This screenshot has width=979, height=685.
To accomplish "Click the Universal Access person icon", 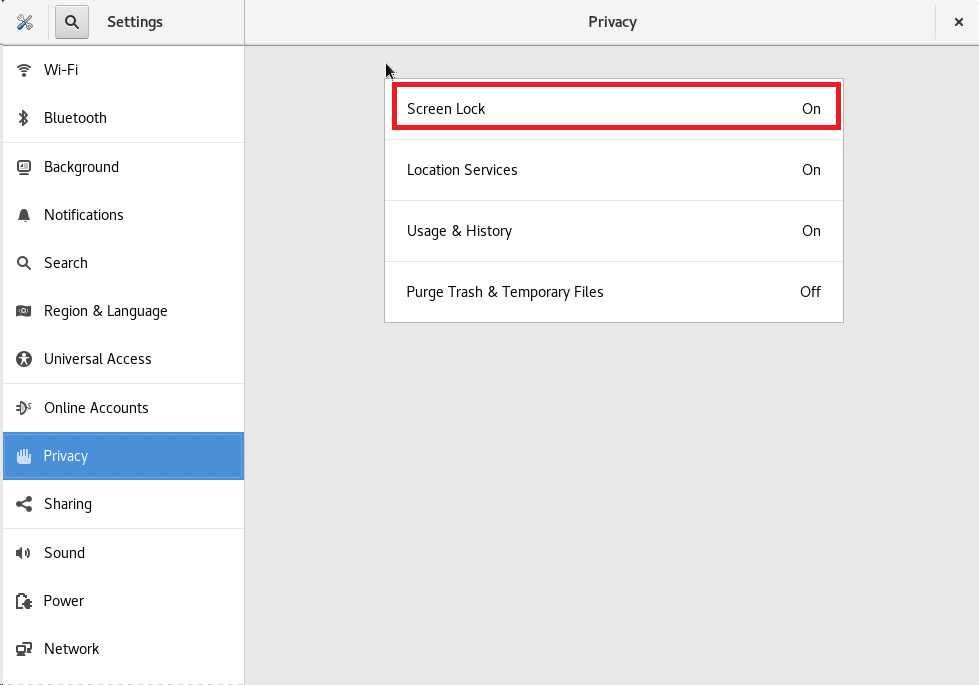I will (24, 359).
